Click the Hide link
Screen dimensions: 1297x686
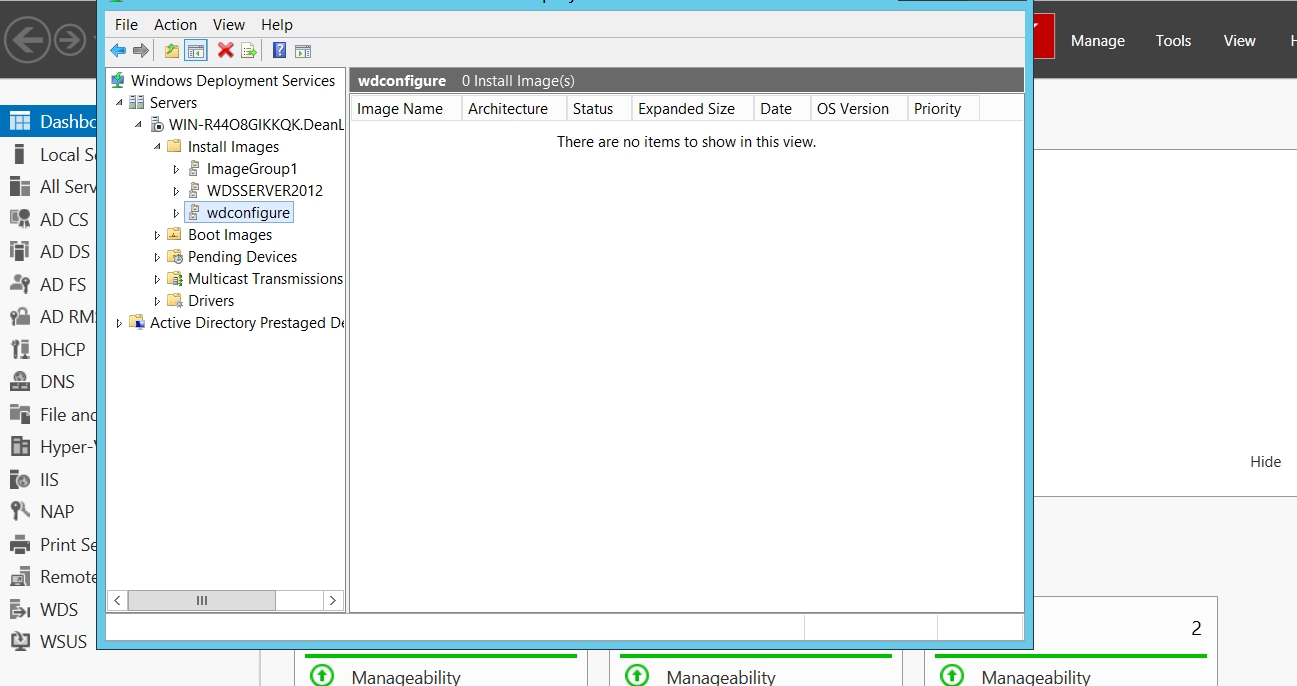coord(1265,462)
